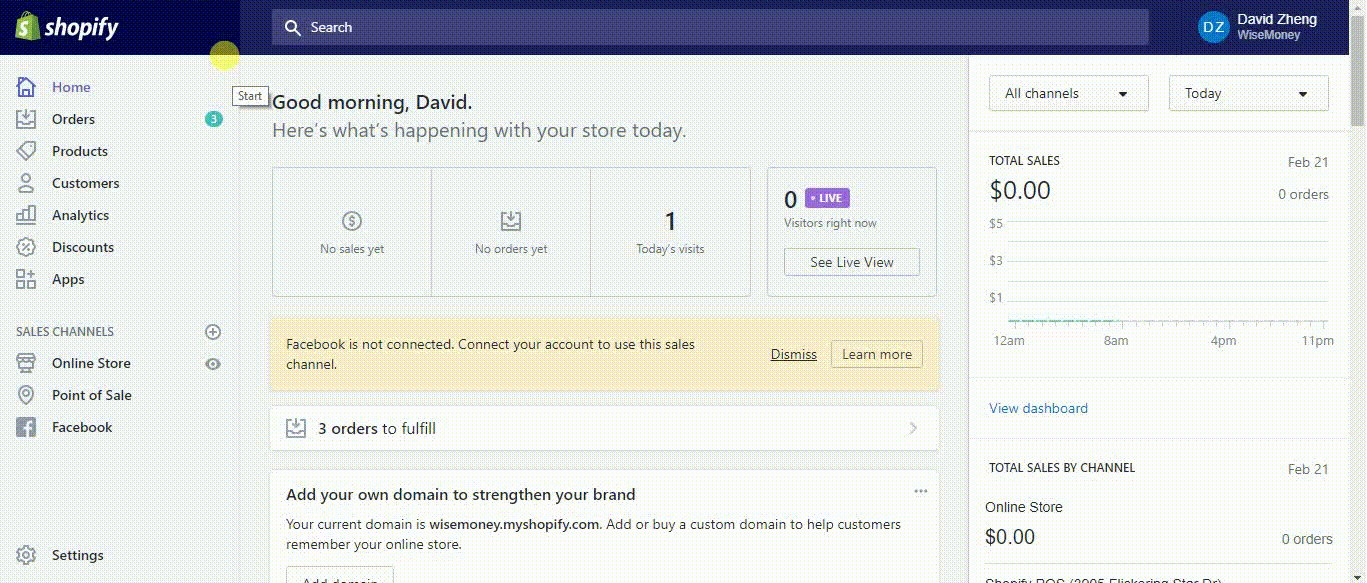This screenshot has height=583, width=1367.
Task: Click the TOTAL SALES BY CHANNEL heading
Action: tap(1062, 467)
